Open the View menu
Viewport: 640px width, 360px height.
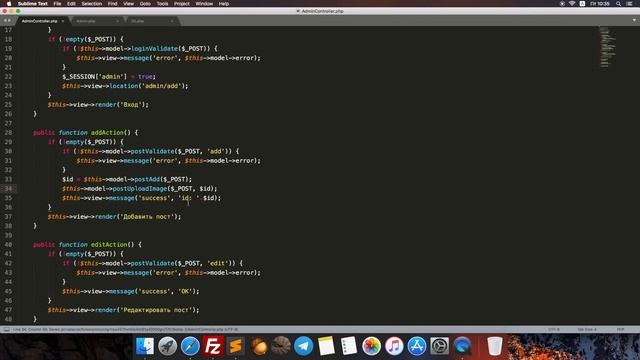[x=129, y=4]
